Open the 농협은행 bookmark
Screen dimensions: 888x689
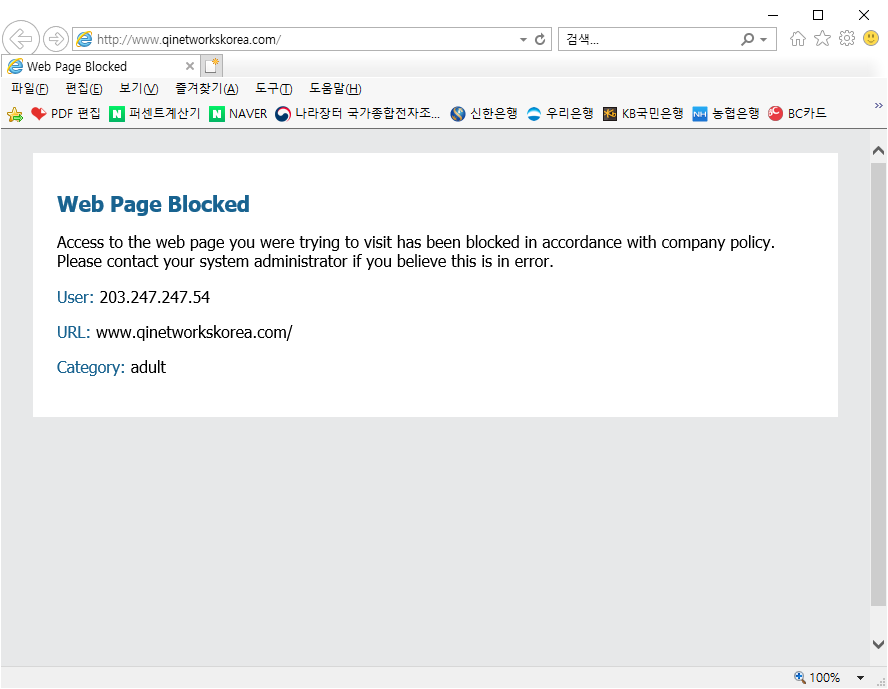tap(725, 114)
